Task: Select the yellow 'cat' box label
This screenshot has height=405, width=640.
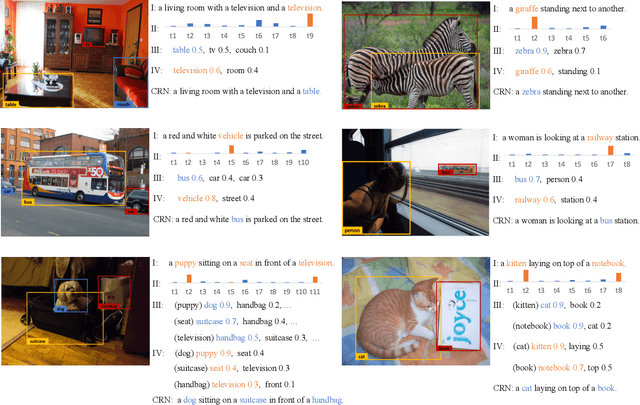Action: 361,356
